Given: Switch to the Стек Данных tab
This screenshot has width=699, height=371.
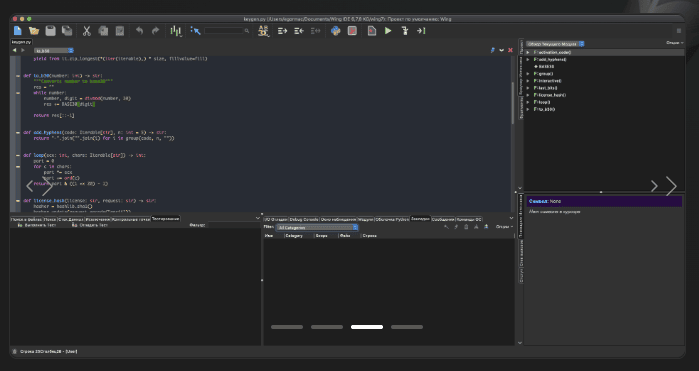Looking at the screenshot, I should coord(71,219).
